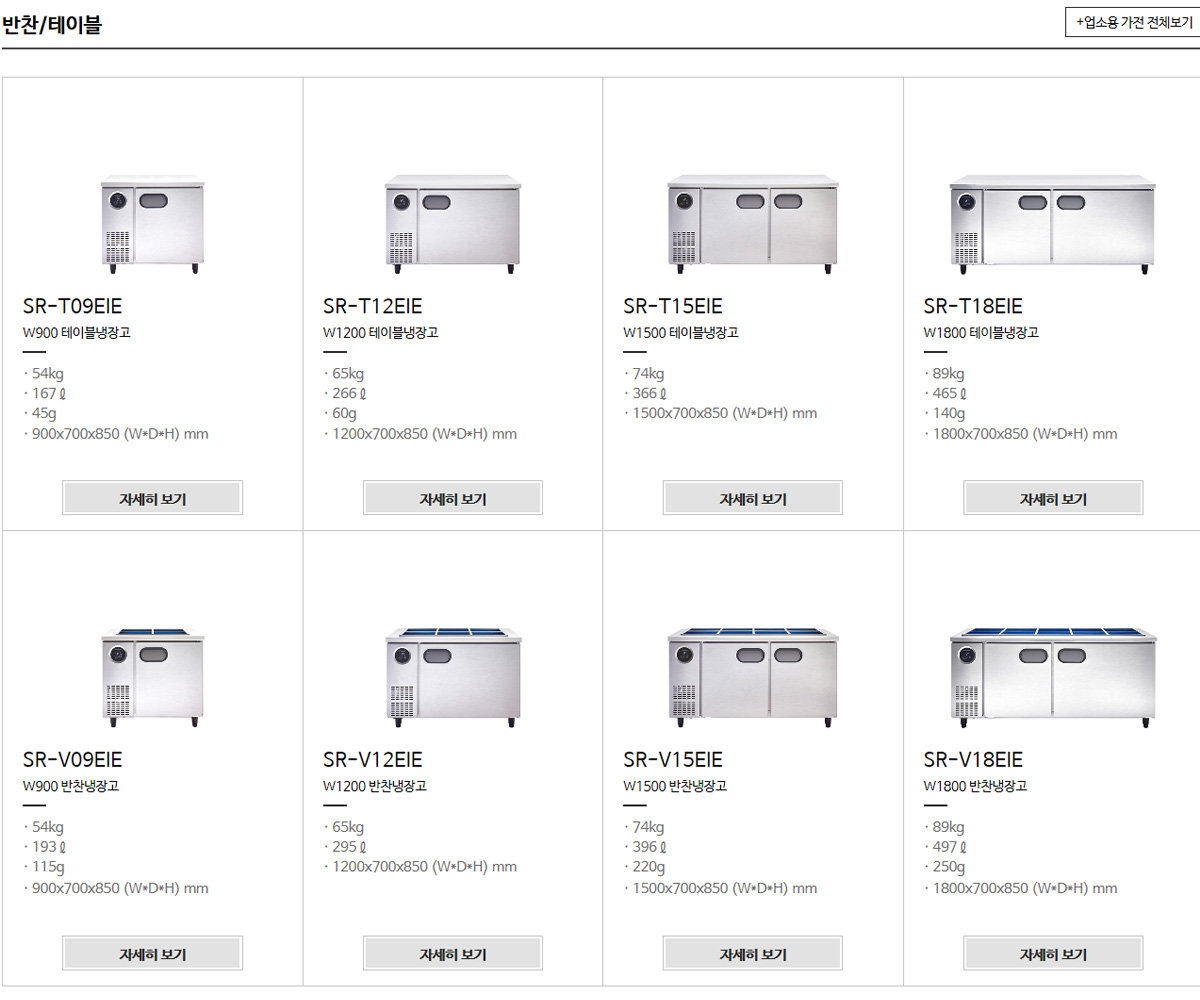Click the SR-V15EIE side-dish refrigerator image
This screenshot has height=1000, width=1200.
click(752, 677)
